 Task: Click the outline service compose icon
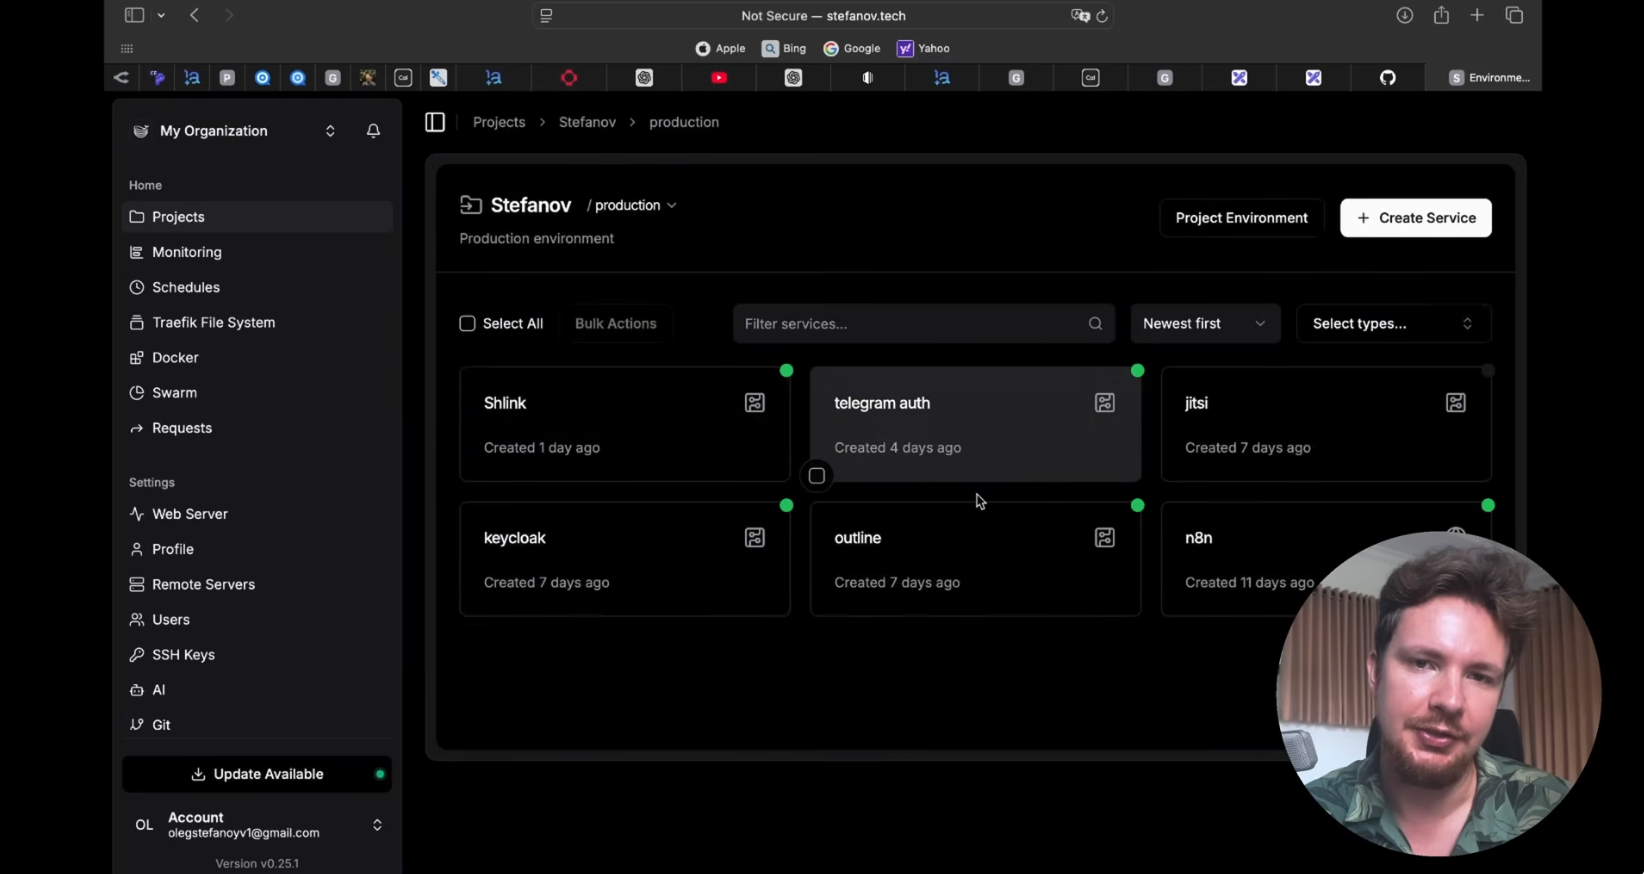click(x=1105, y=538)
